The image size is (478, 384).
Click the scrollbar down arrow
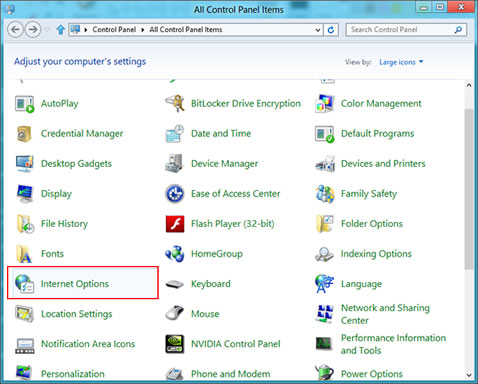pyautogui.click(x=469, y=375)
